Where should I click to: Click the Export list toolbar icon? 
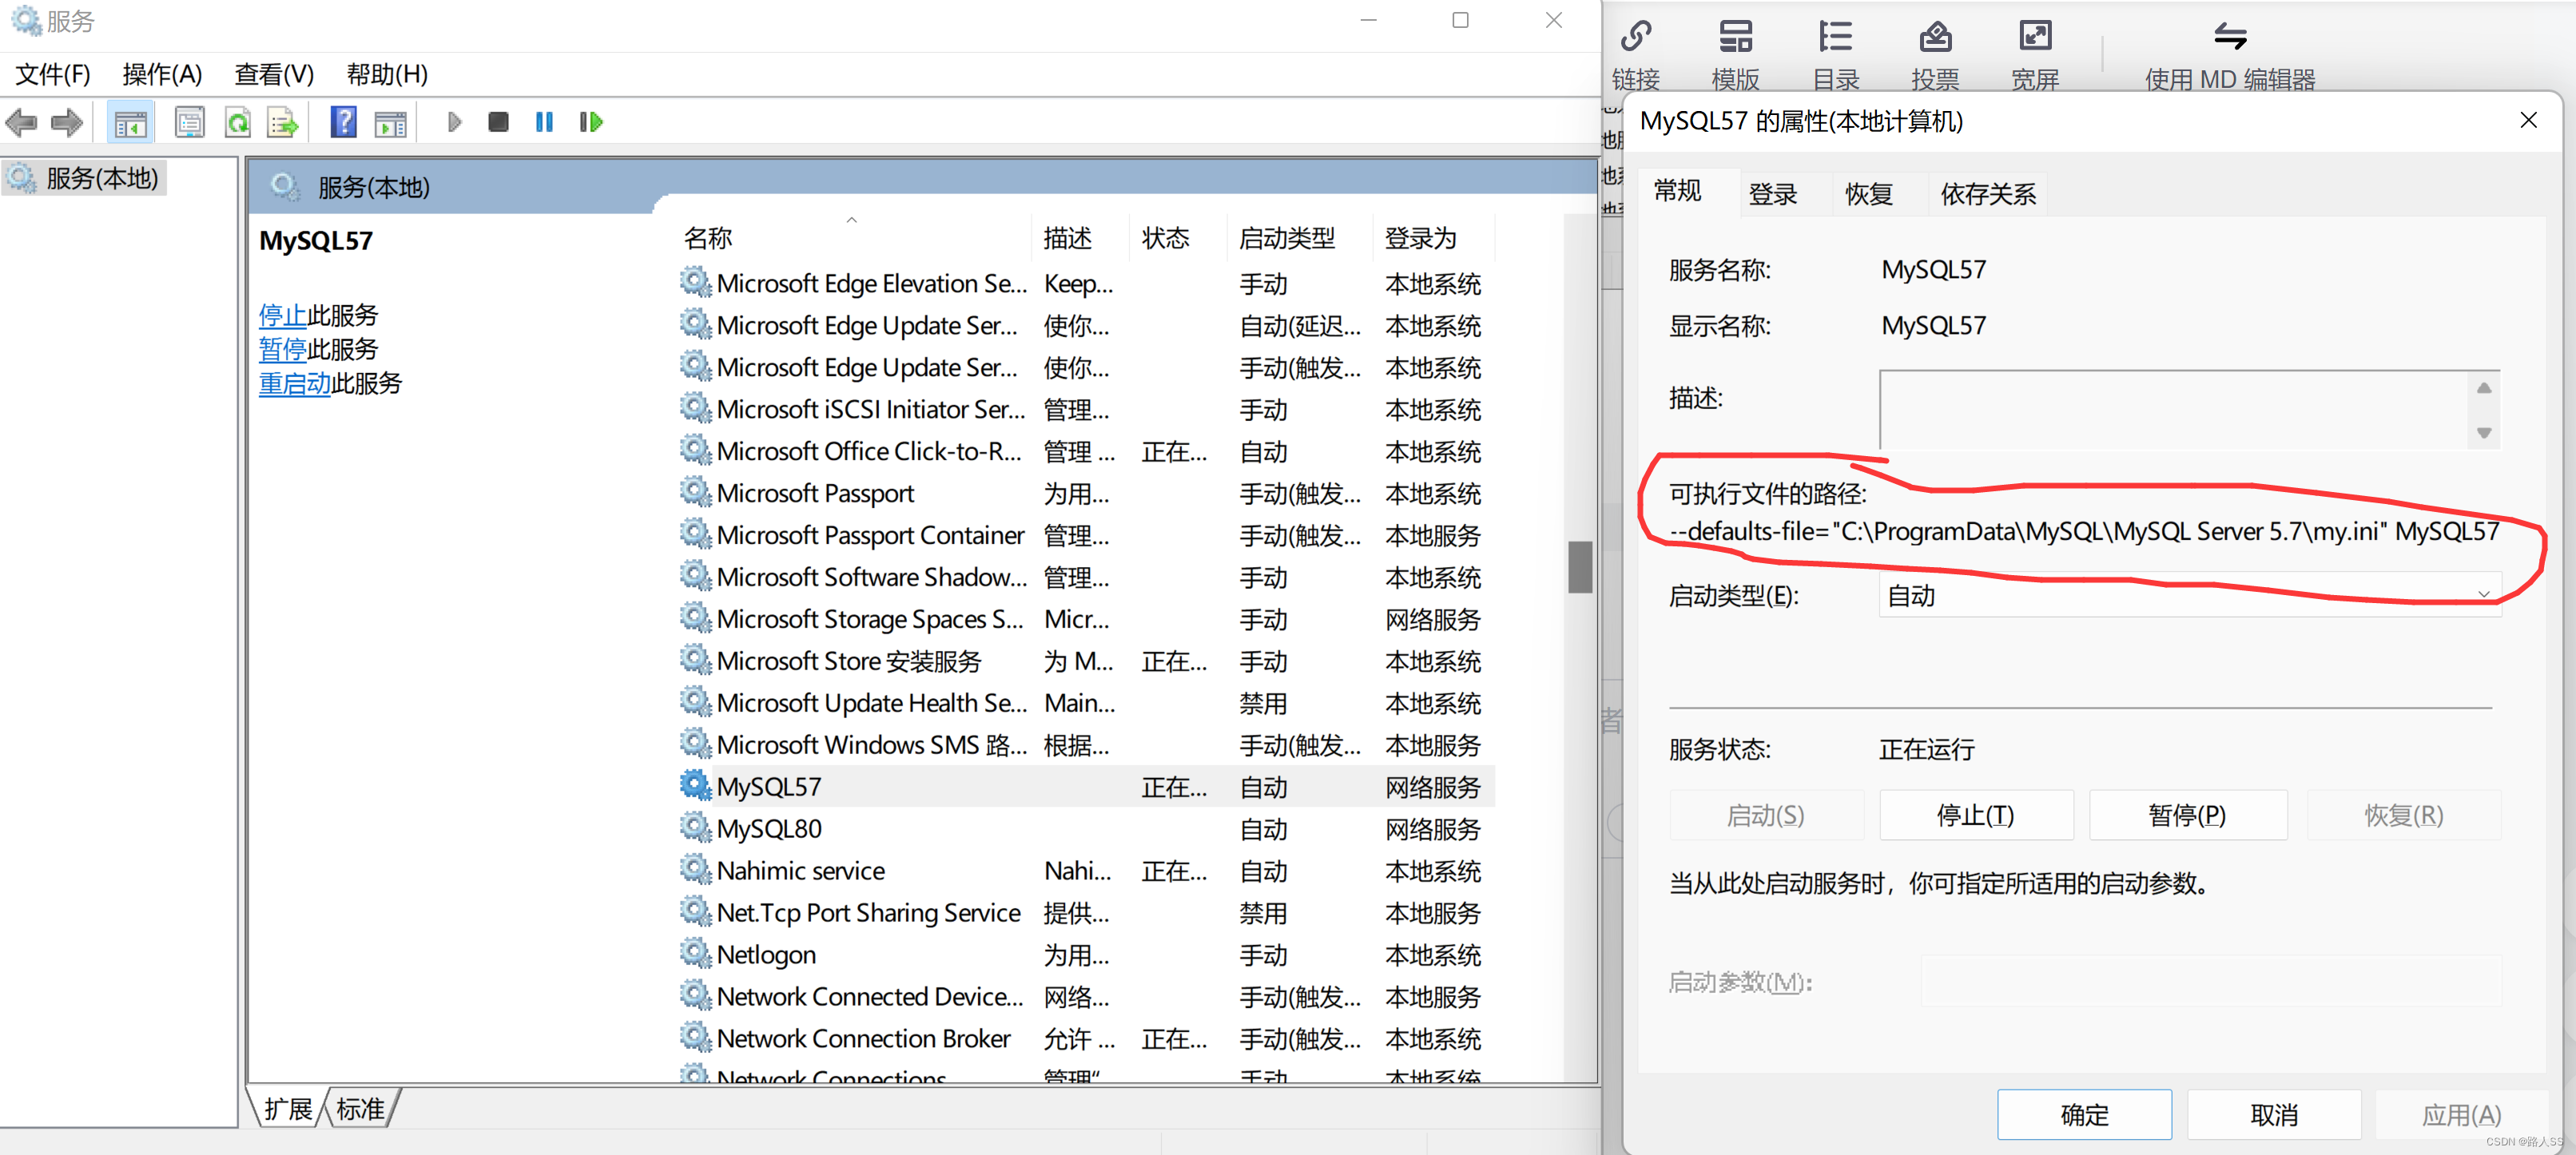pos(283,123)
